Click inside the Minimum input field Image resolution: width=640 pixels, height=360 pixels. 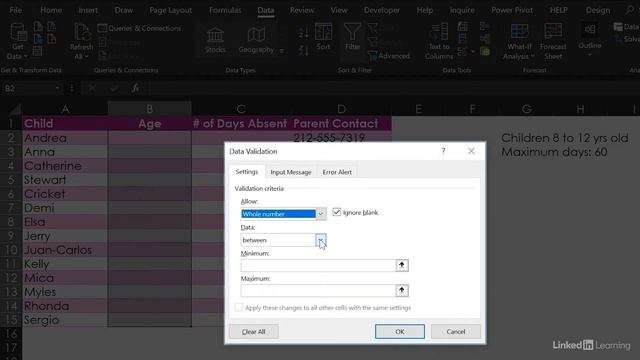tap(318, 265)
